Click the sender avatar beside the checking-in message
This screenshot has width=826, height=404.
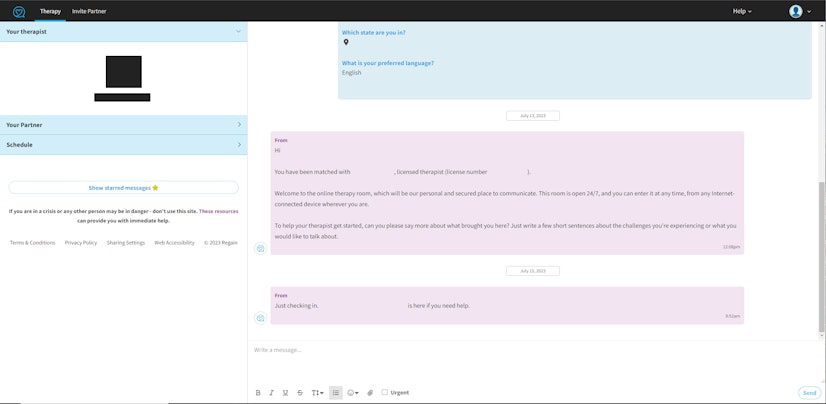point(260,318)
